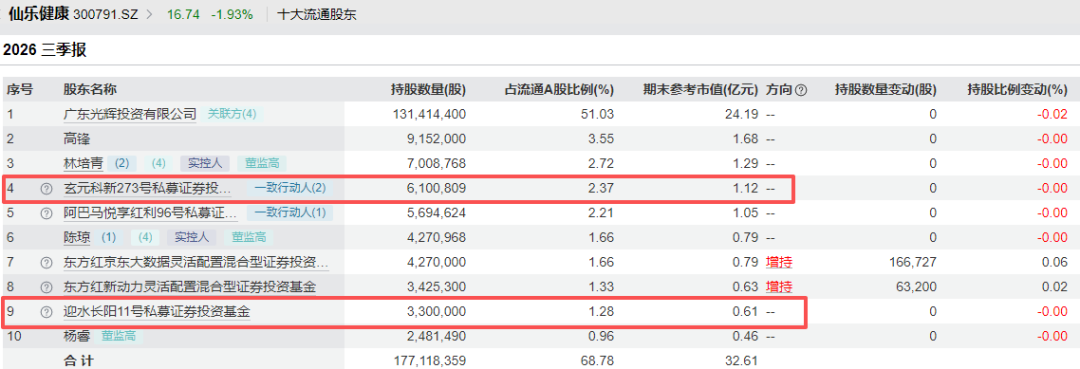The image size is (1080, 369).
Task: Click the question icon in row 8
Action: [46, 287]
